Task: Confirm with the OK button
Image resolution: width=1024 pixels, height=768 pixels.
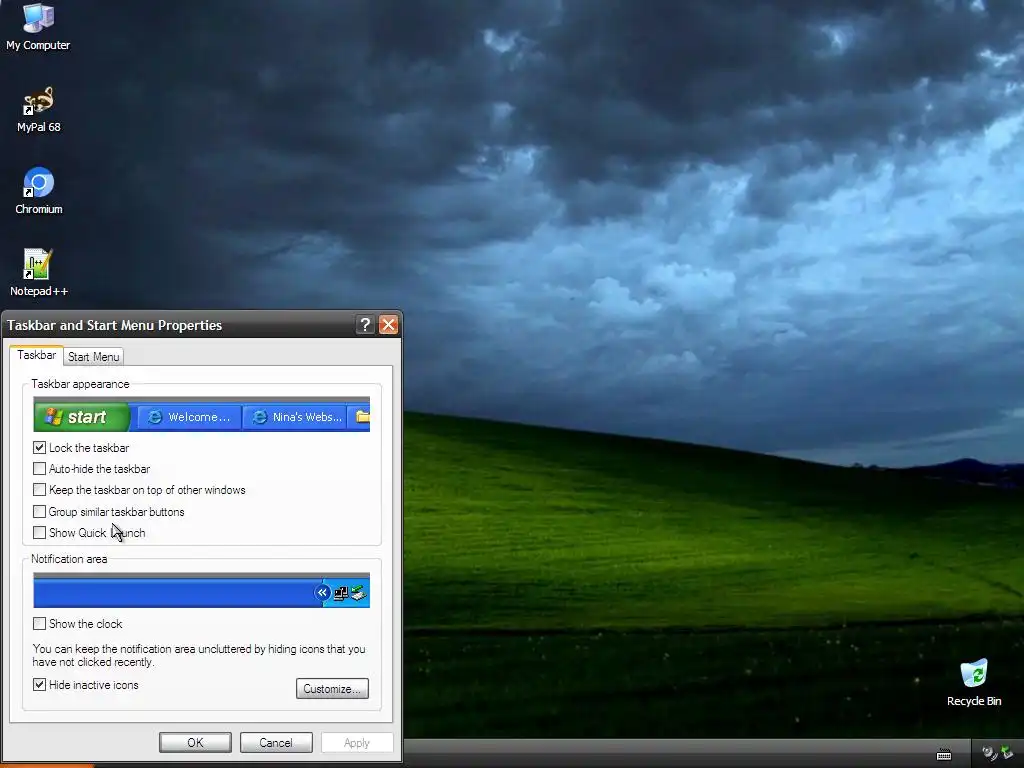Action: pos(195,743)
